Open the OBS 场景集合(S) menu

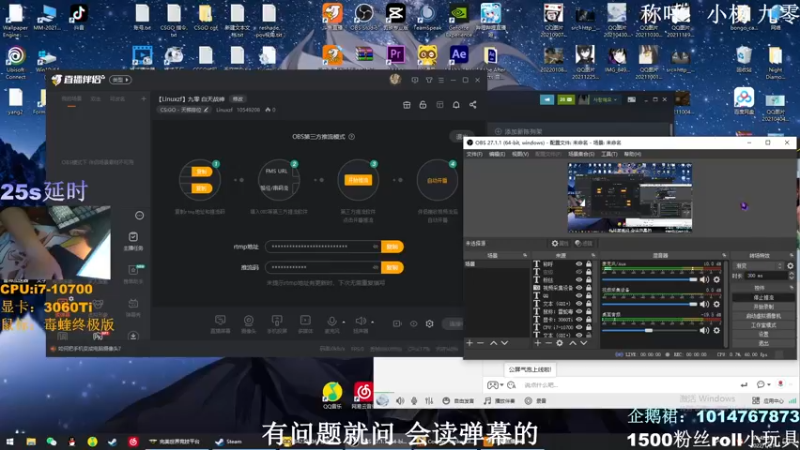(x=581, y=154)
